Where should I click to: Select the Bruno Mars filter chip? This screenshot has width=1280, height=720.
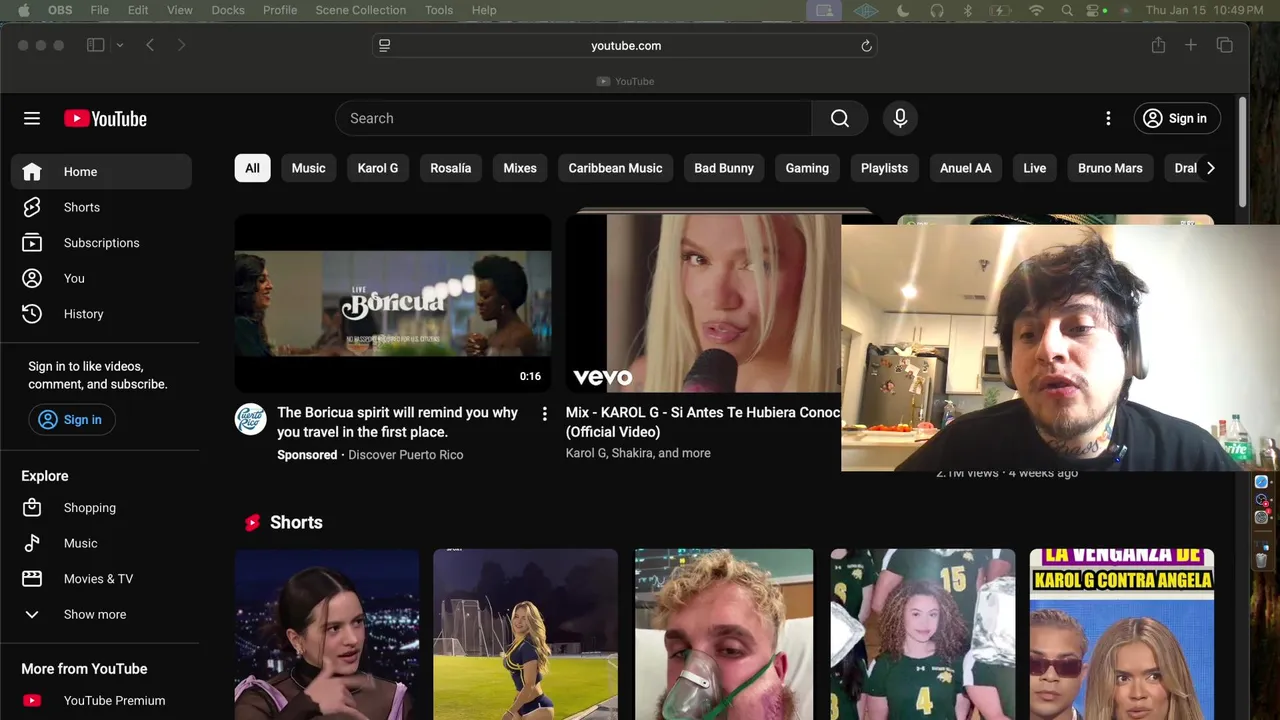click(1110, 168)
